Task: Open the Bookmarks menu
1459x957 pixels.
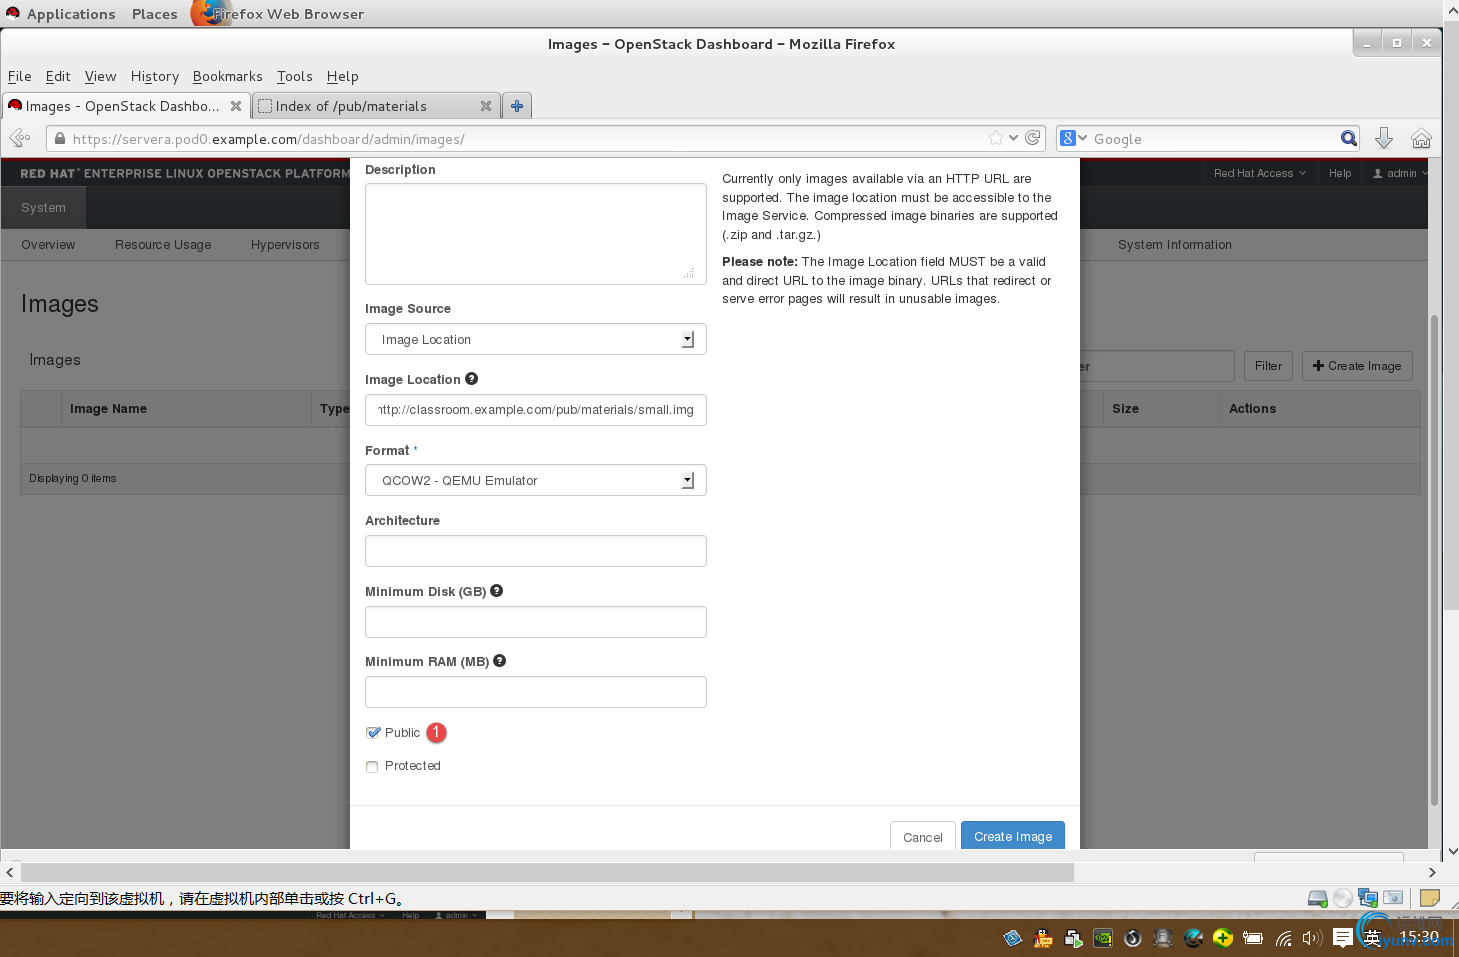Action: pos(228,76)
